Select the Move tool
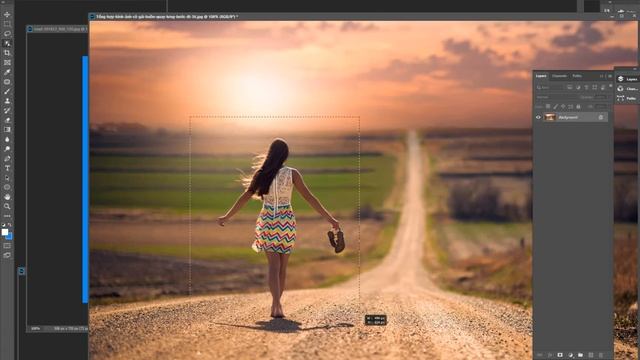Image resolution: width=640 pixels, height=360 pixels. pyautogui.click(x=7, y=14)
